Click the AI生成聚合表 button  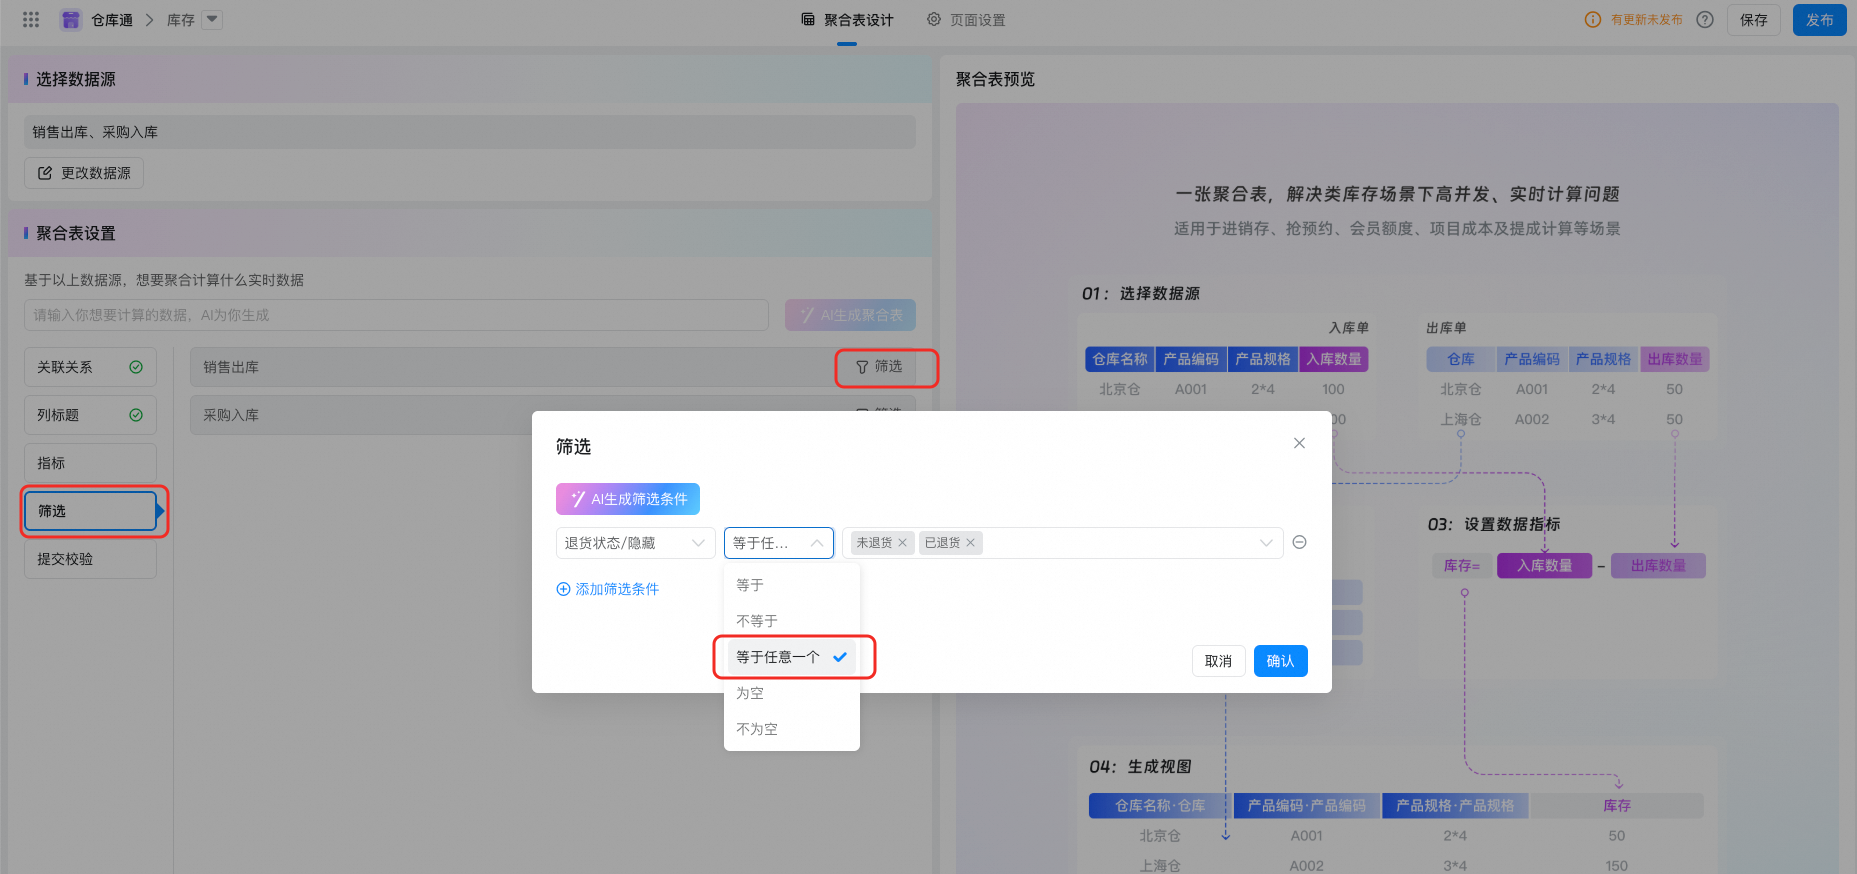click(x=850, y=315)
